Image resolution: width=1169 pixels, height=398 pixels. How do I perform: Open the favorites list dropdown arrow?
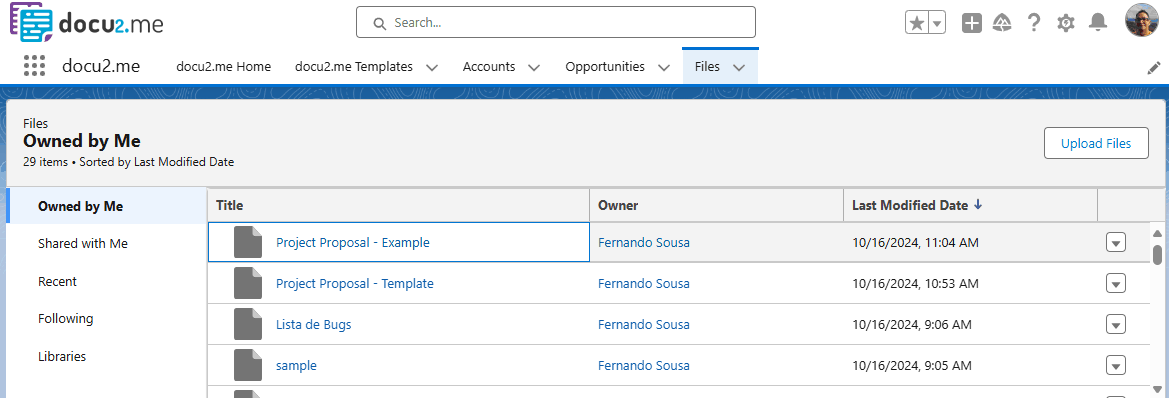(x=938, y=23)
